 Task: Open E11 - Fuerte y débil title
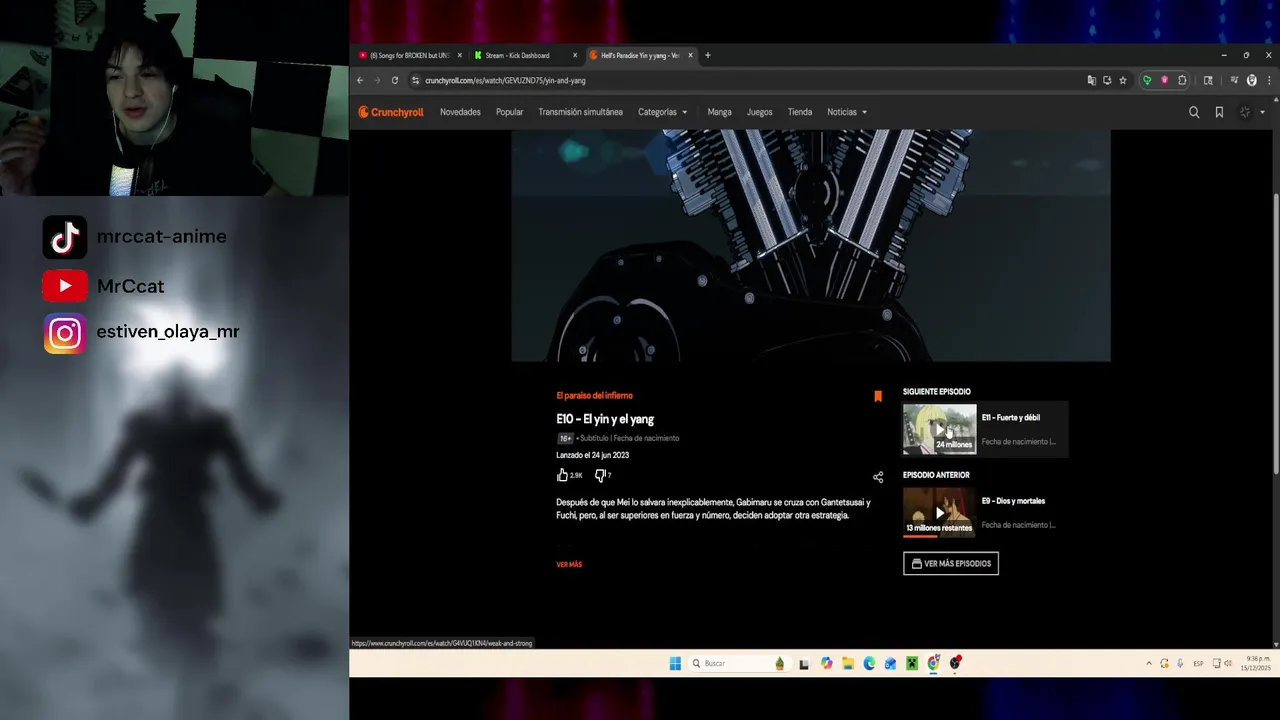click(1011, 418)
